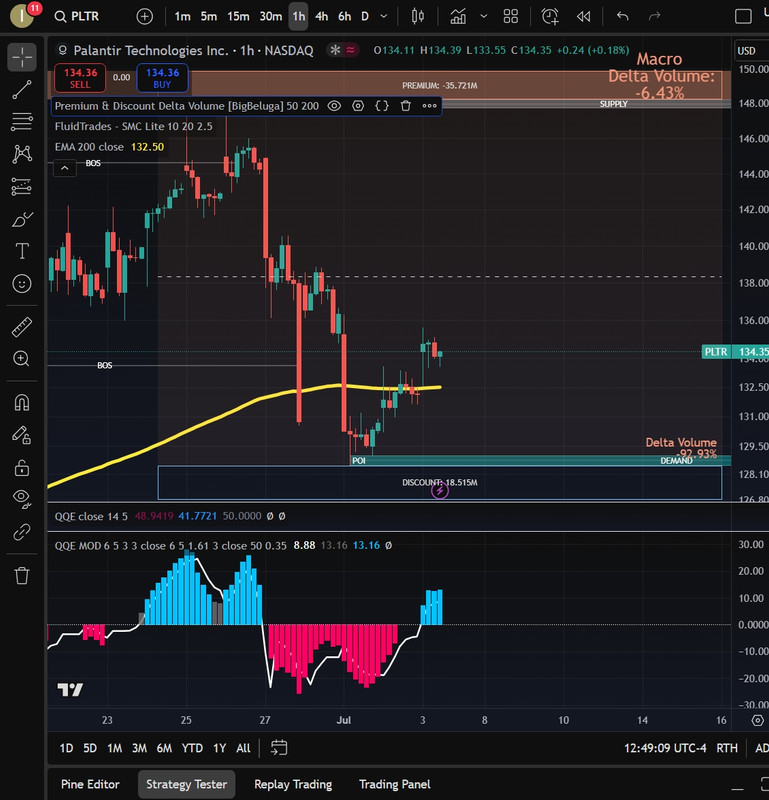Screen dimensions: 769x800
Task: Select the FluidTrades SMC Lite indicator label
Action: [x=134, y=127]
